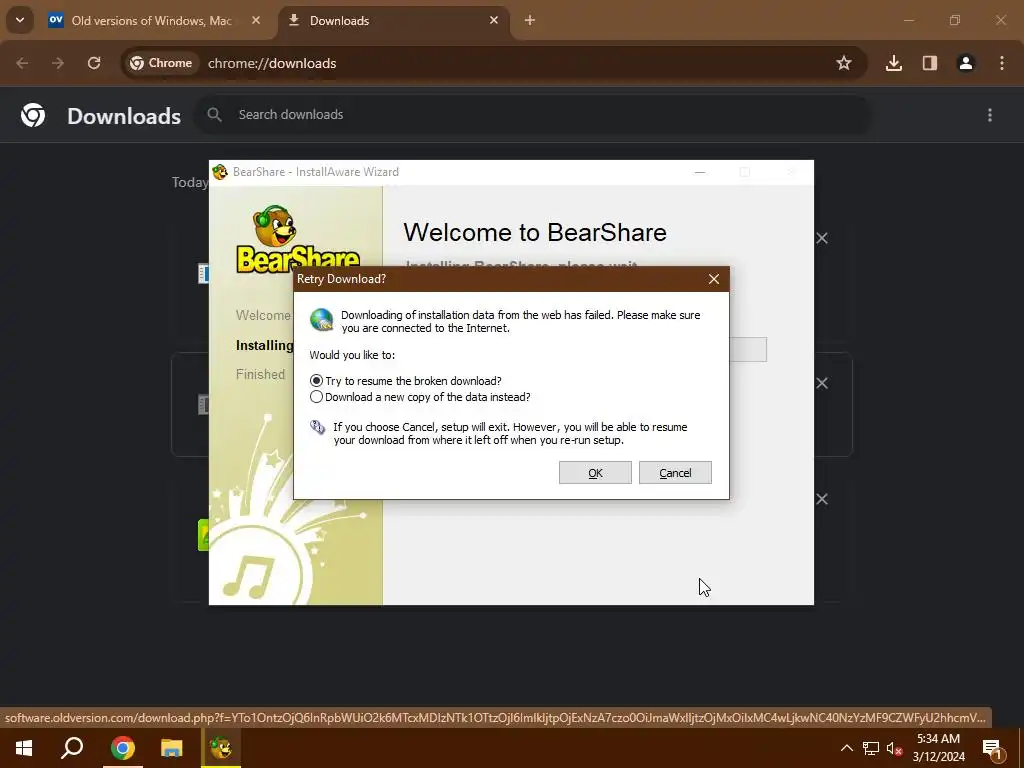Select 'Try to resume the broken download' option
Screen dimensions: 1024x768
click(406, 381)
